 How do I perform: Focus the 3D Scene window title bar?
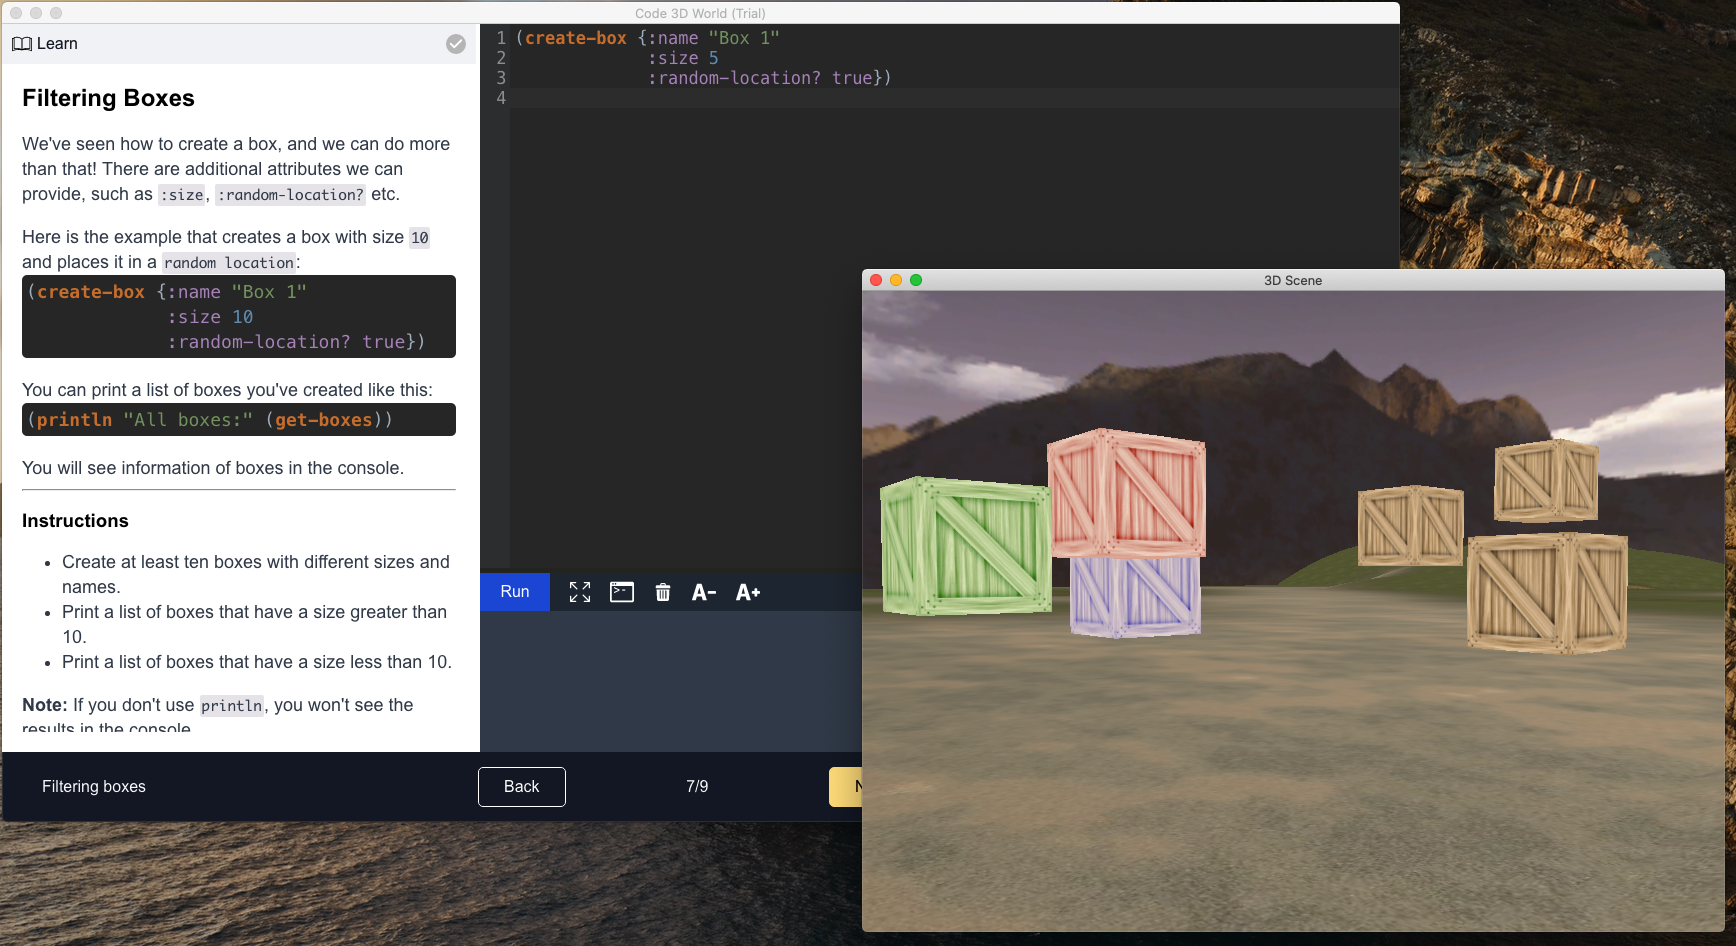[1290, 280]
